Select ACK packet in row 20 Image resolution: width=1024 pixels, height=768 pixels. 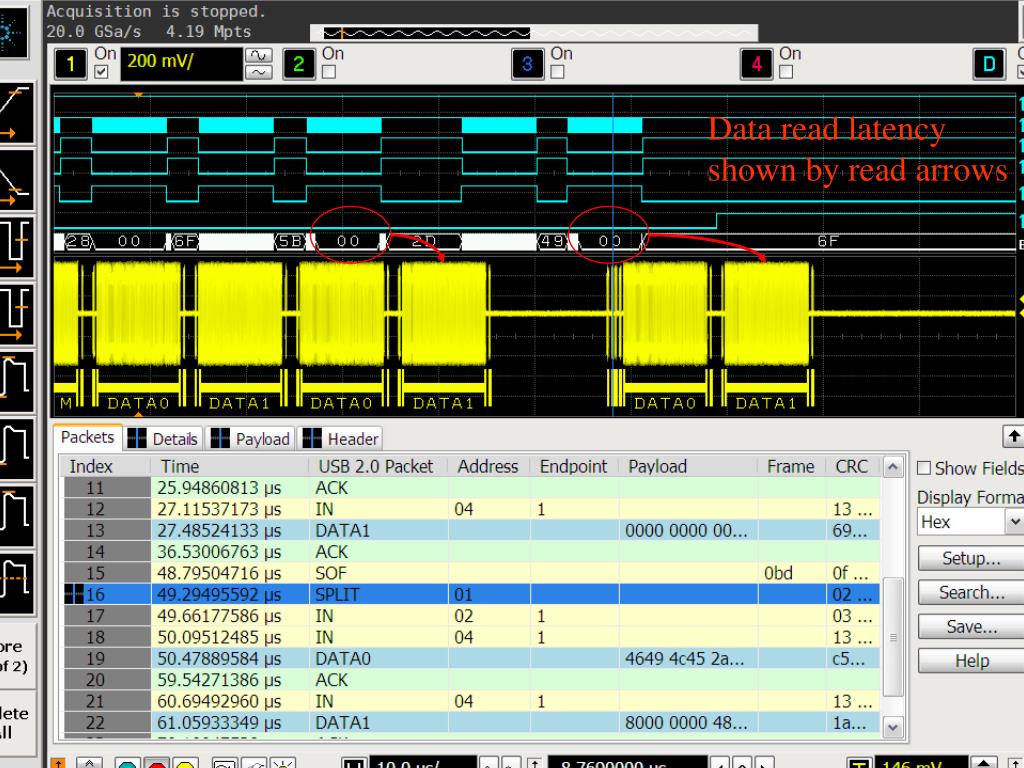pyautogui.click(x=472, y=680)
